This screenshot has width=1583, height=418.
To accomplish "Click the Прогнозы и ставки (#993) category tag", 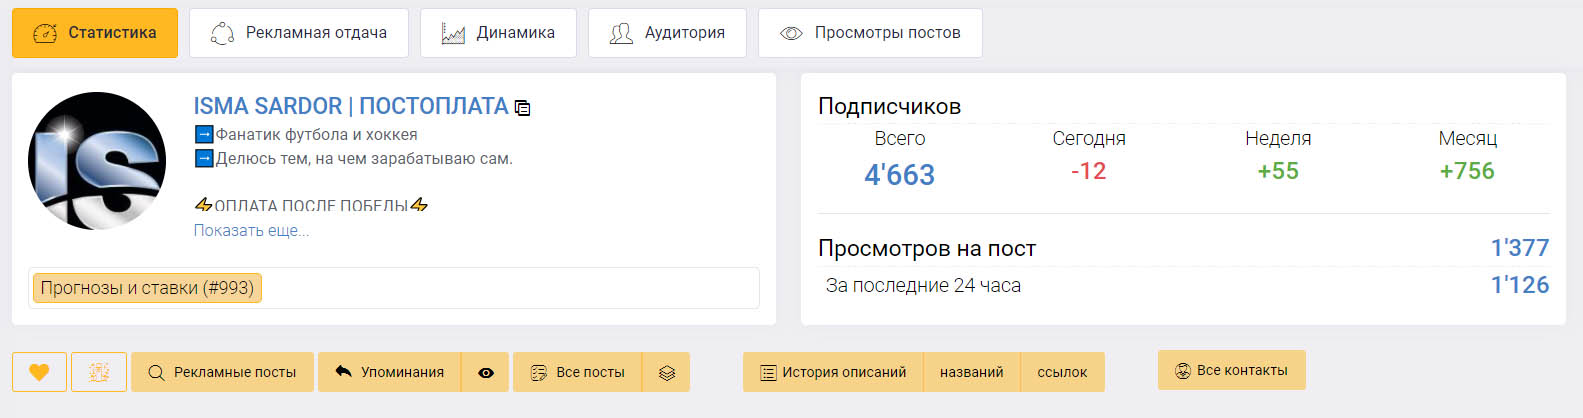I will (x=147, y=288).
